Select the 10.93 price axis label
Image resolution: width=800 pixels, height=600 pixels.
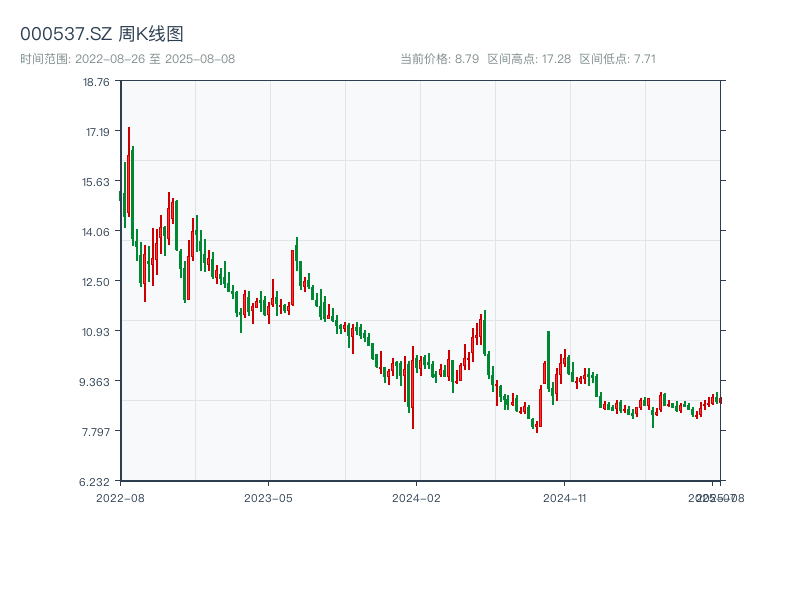click(97, 332)
